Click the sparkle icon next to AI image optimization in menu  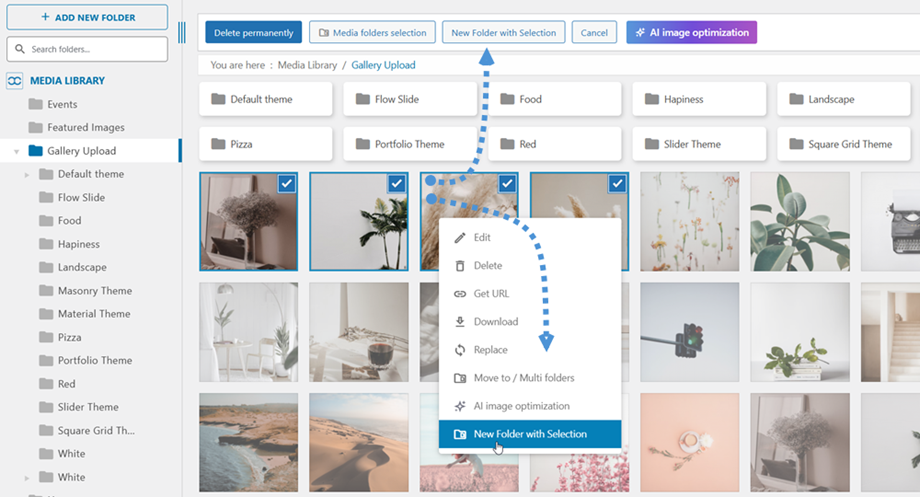[x=460, y=406]
